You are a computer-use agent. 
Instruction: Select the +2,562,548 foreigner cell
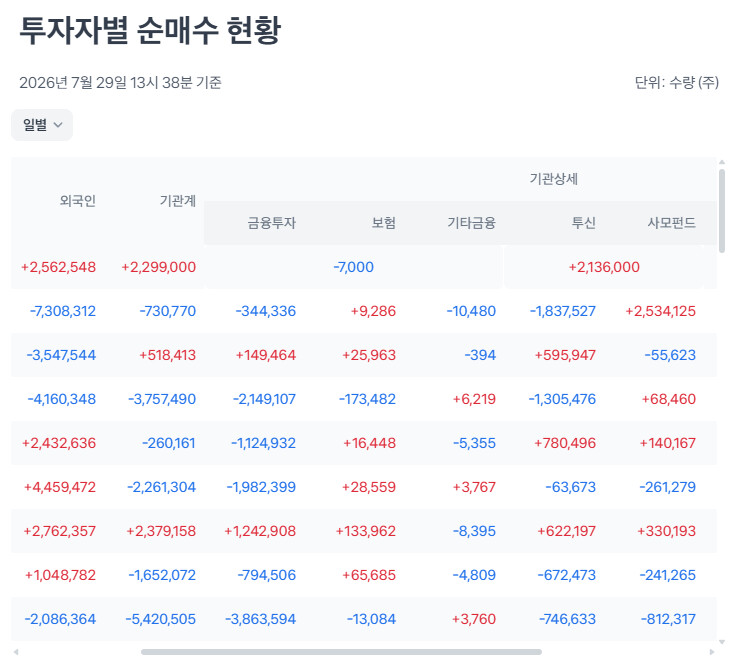click(x=59, y=267)
